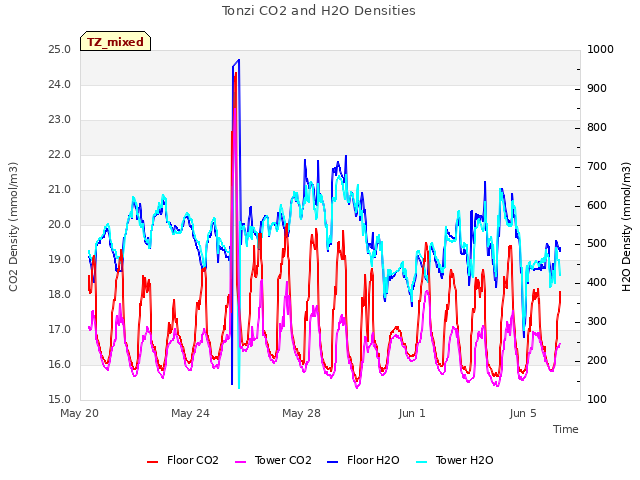Click the 20.0 left axis value
This screenshot has width=640, height=480.
[60, 225]
